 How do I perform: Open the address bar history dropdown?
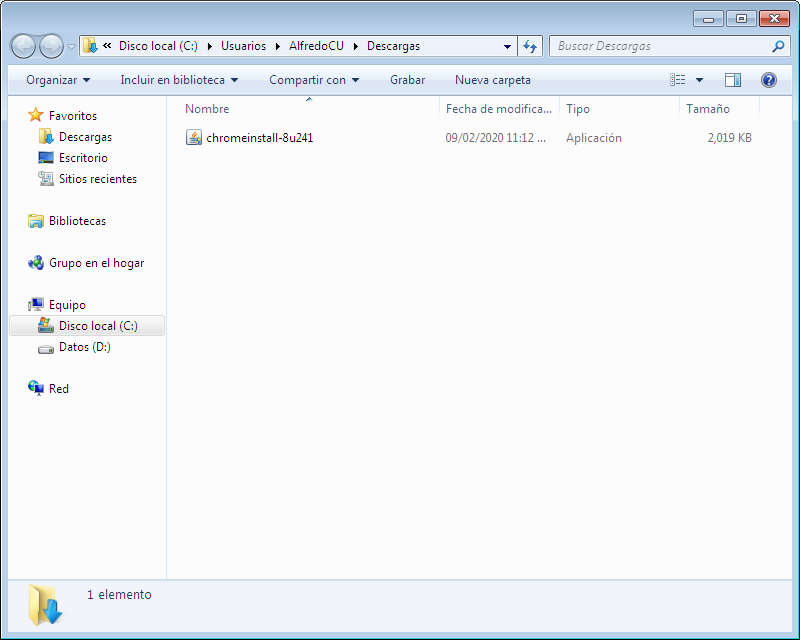(x=507, y=46)
